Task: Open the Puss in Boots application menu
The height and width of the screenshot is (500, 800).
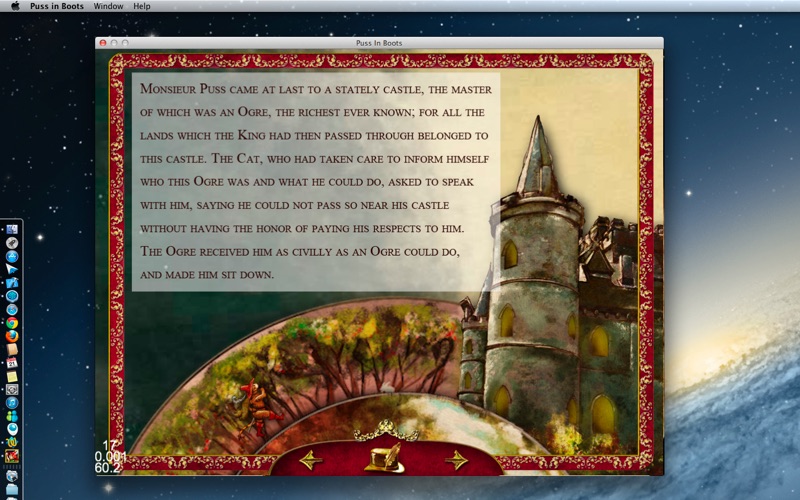Action: click(57, 6)
